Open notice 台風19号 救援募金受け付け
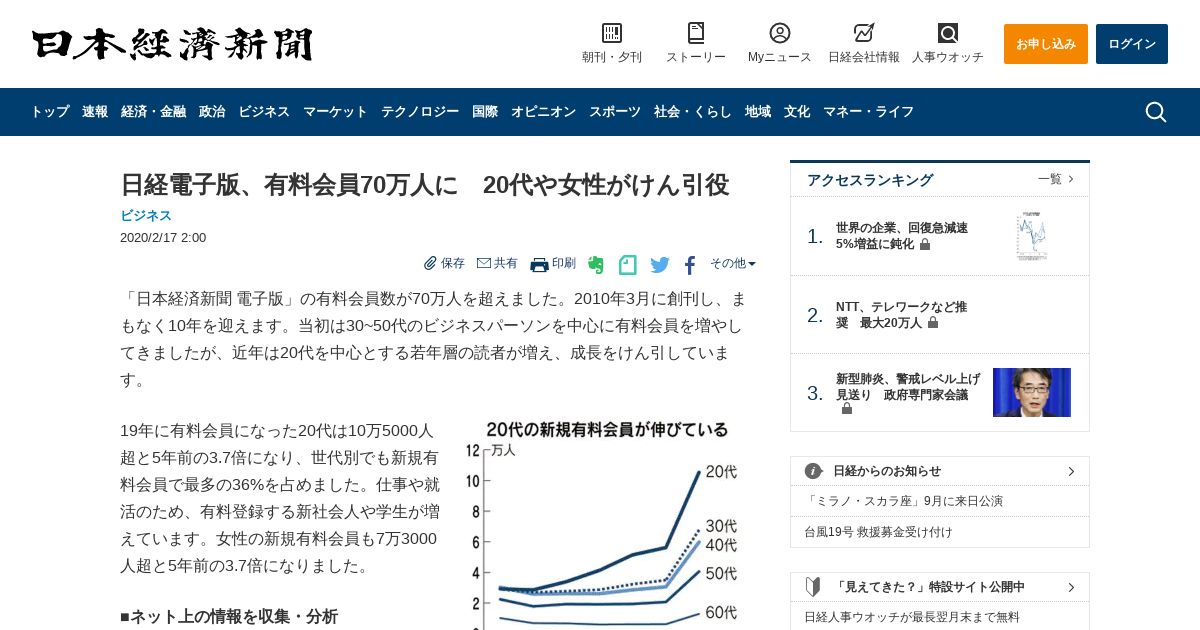1200x630 pixels. pos(878,532)
